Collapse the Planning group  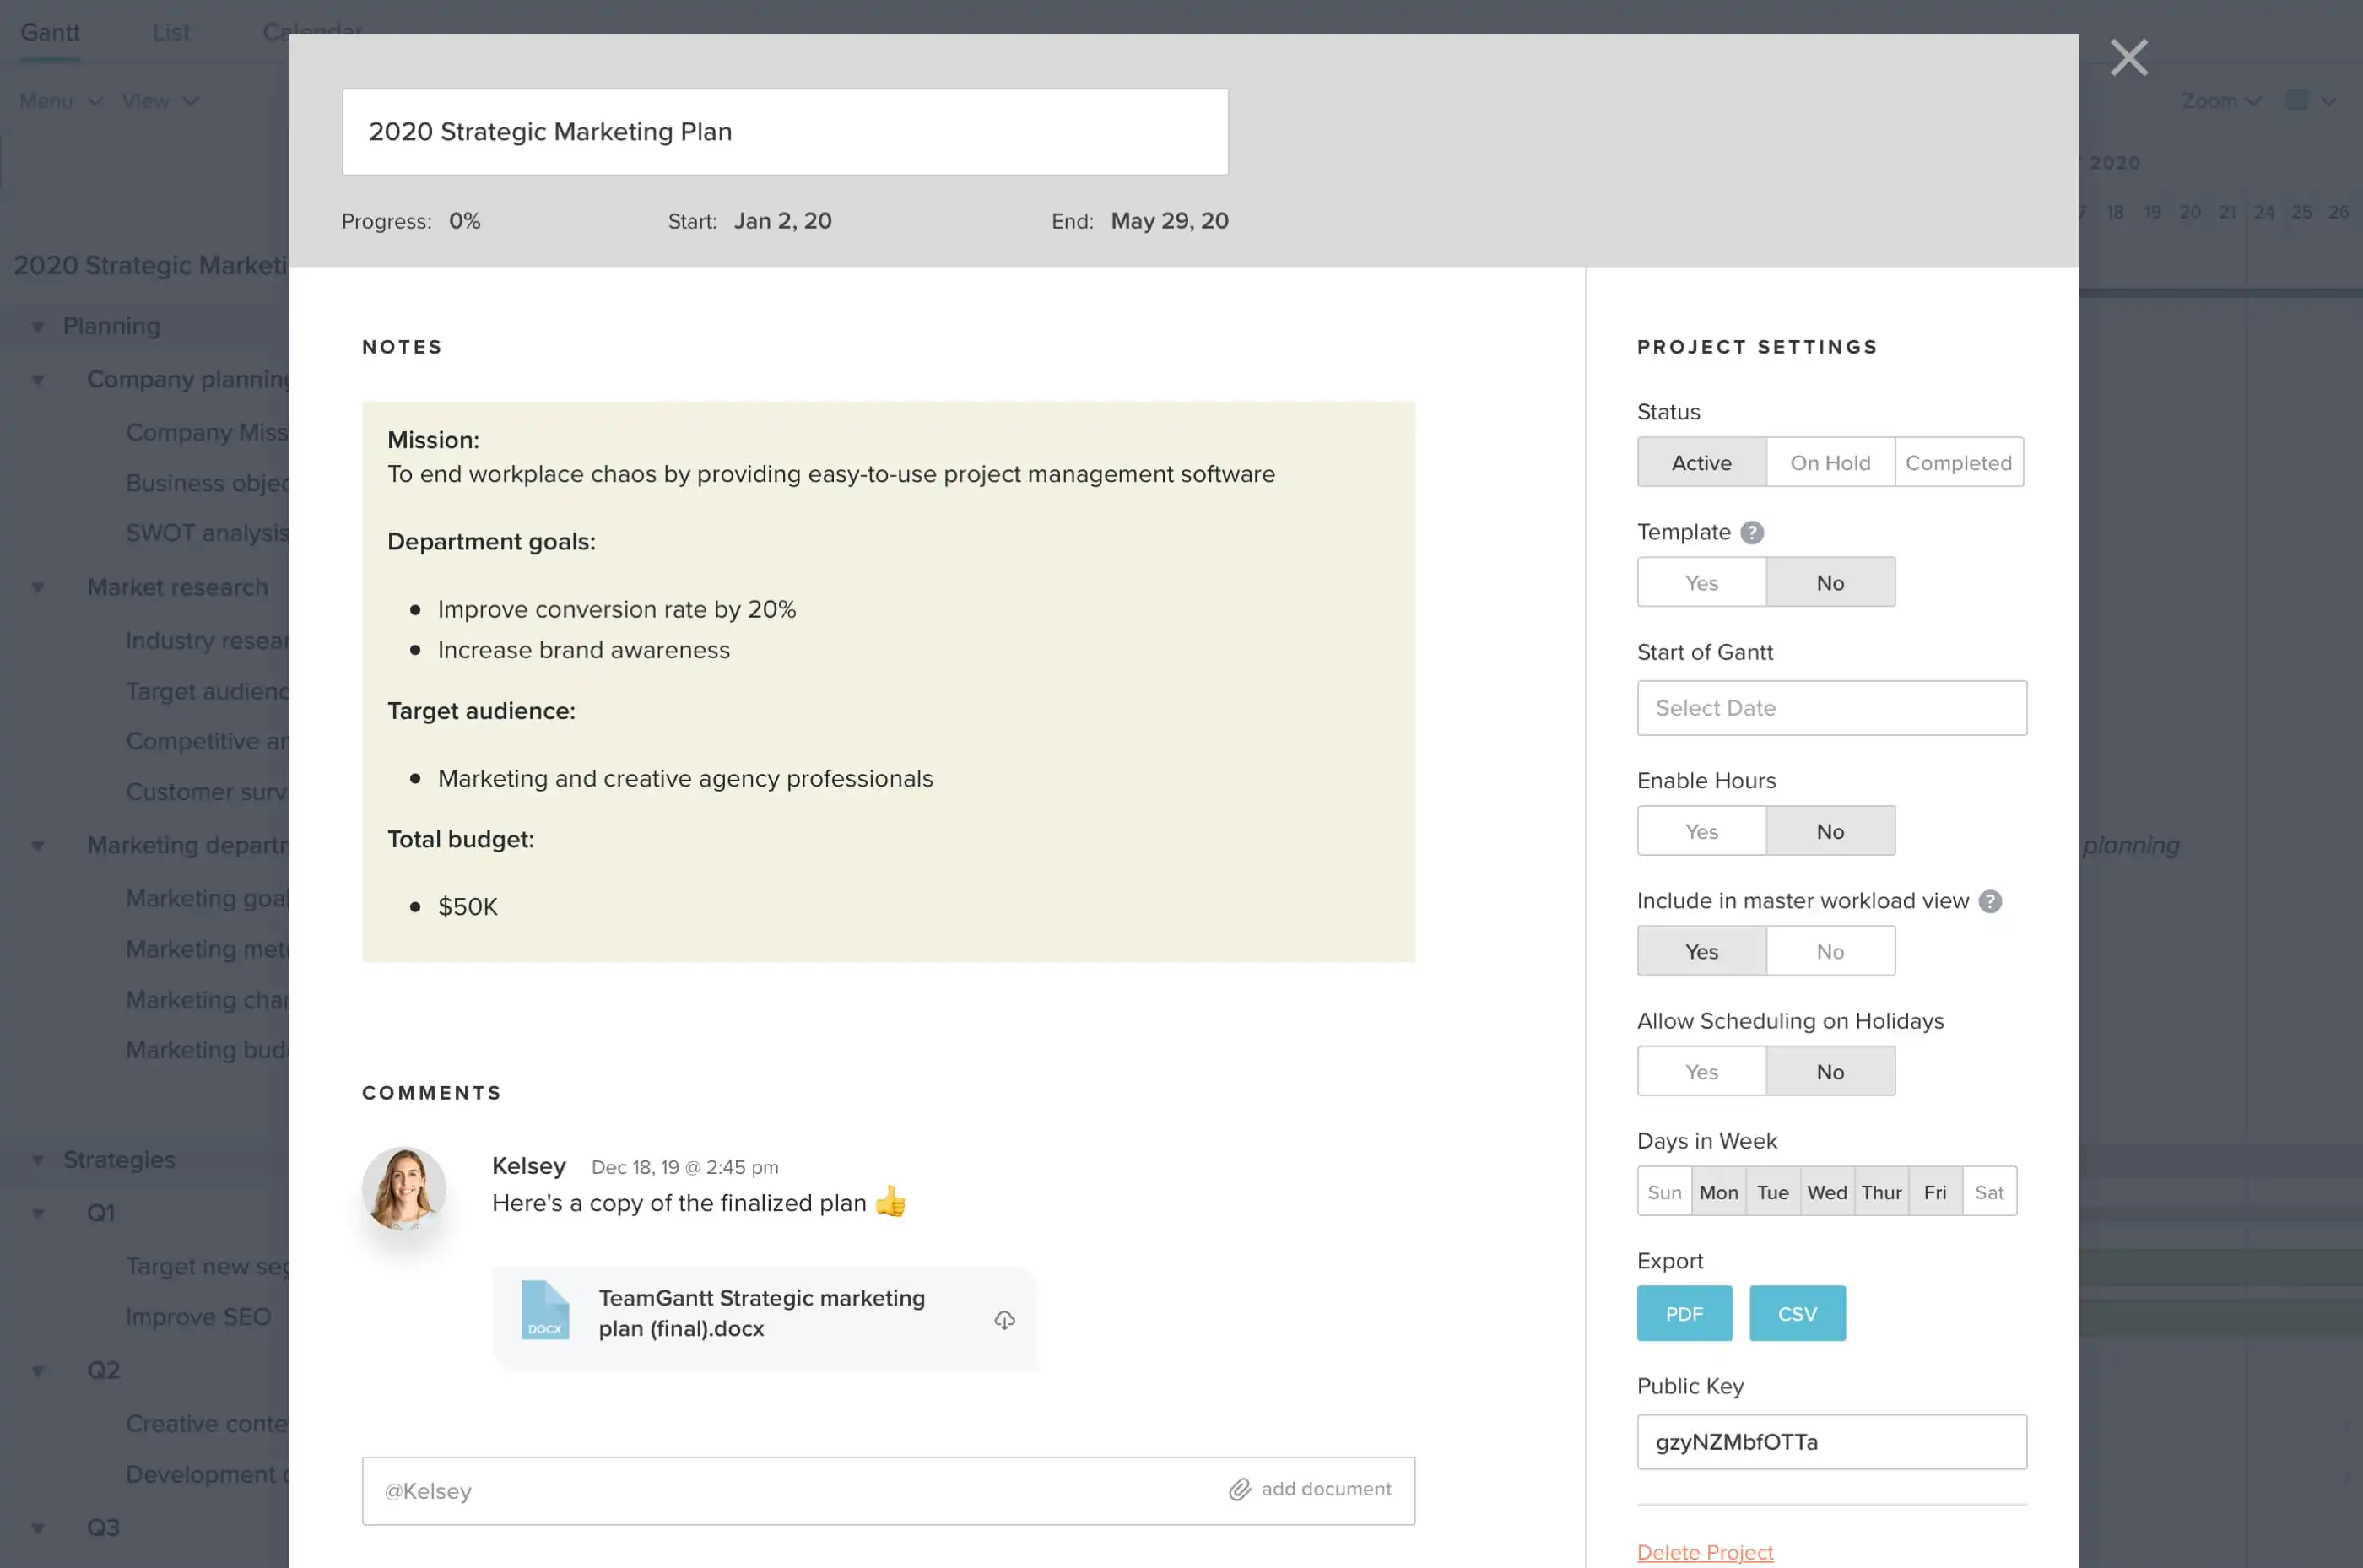pos(38,327)
